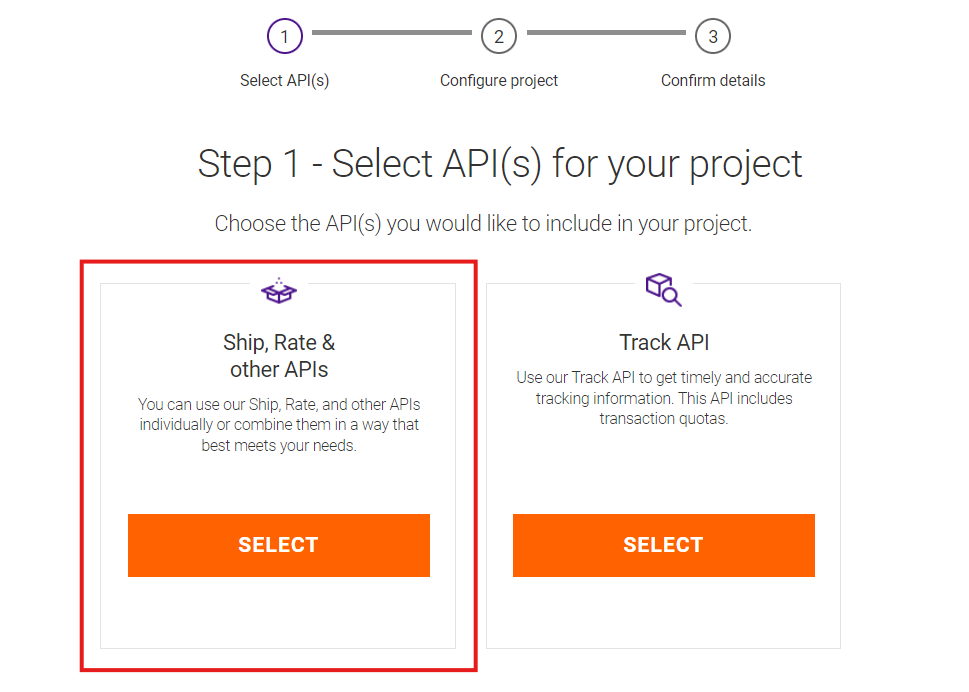Click the step 3 circle indicator

(x=713, y=37)
